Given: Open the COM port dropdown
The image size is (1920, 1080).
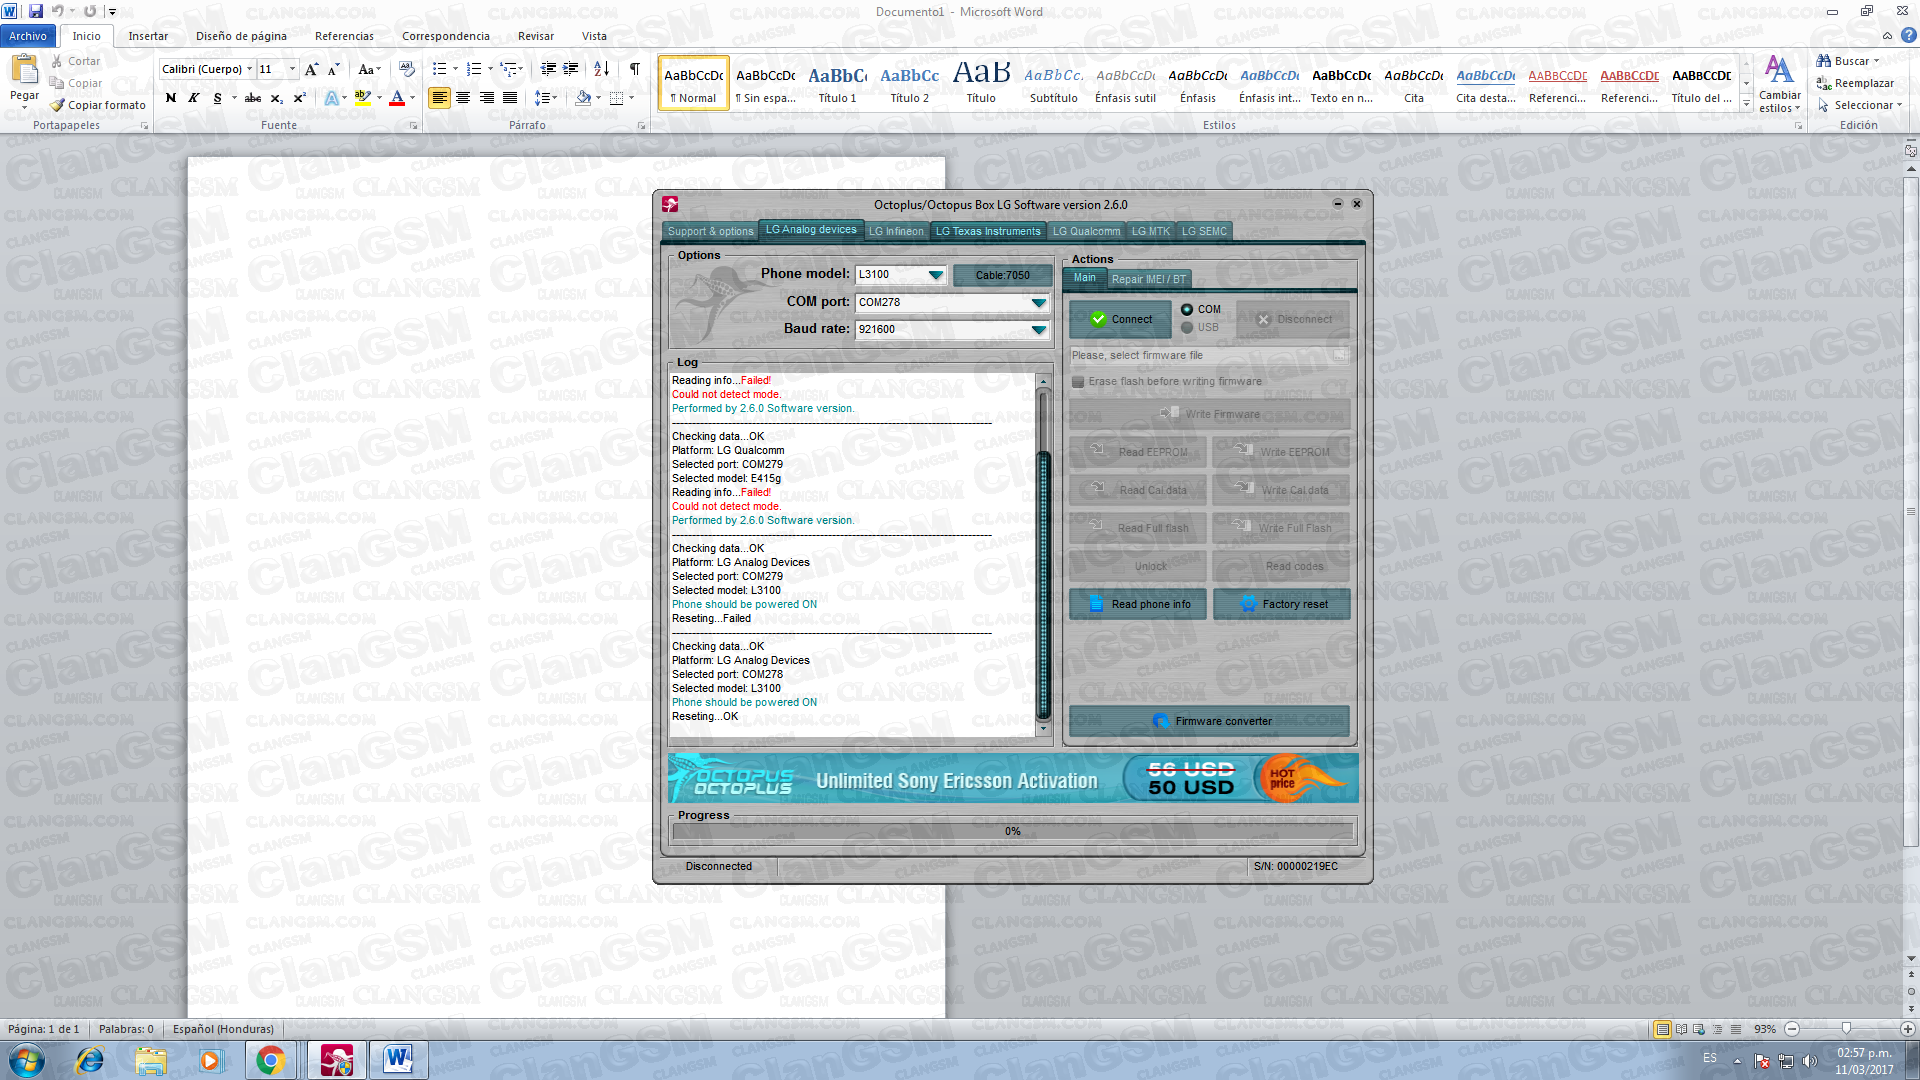Looking at the screenshot, I should [1038, 303].
